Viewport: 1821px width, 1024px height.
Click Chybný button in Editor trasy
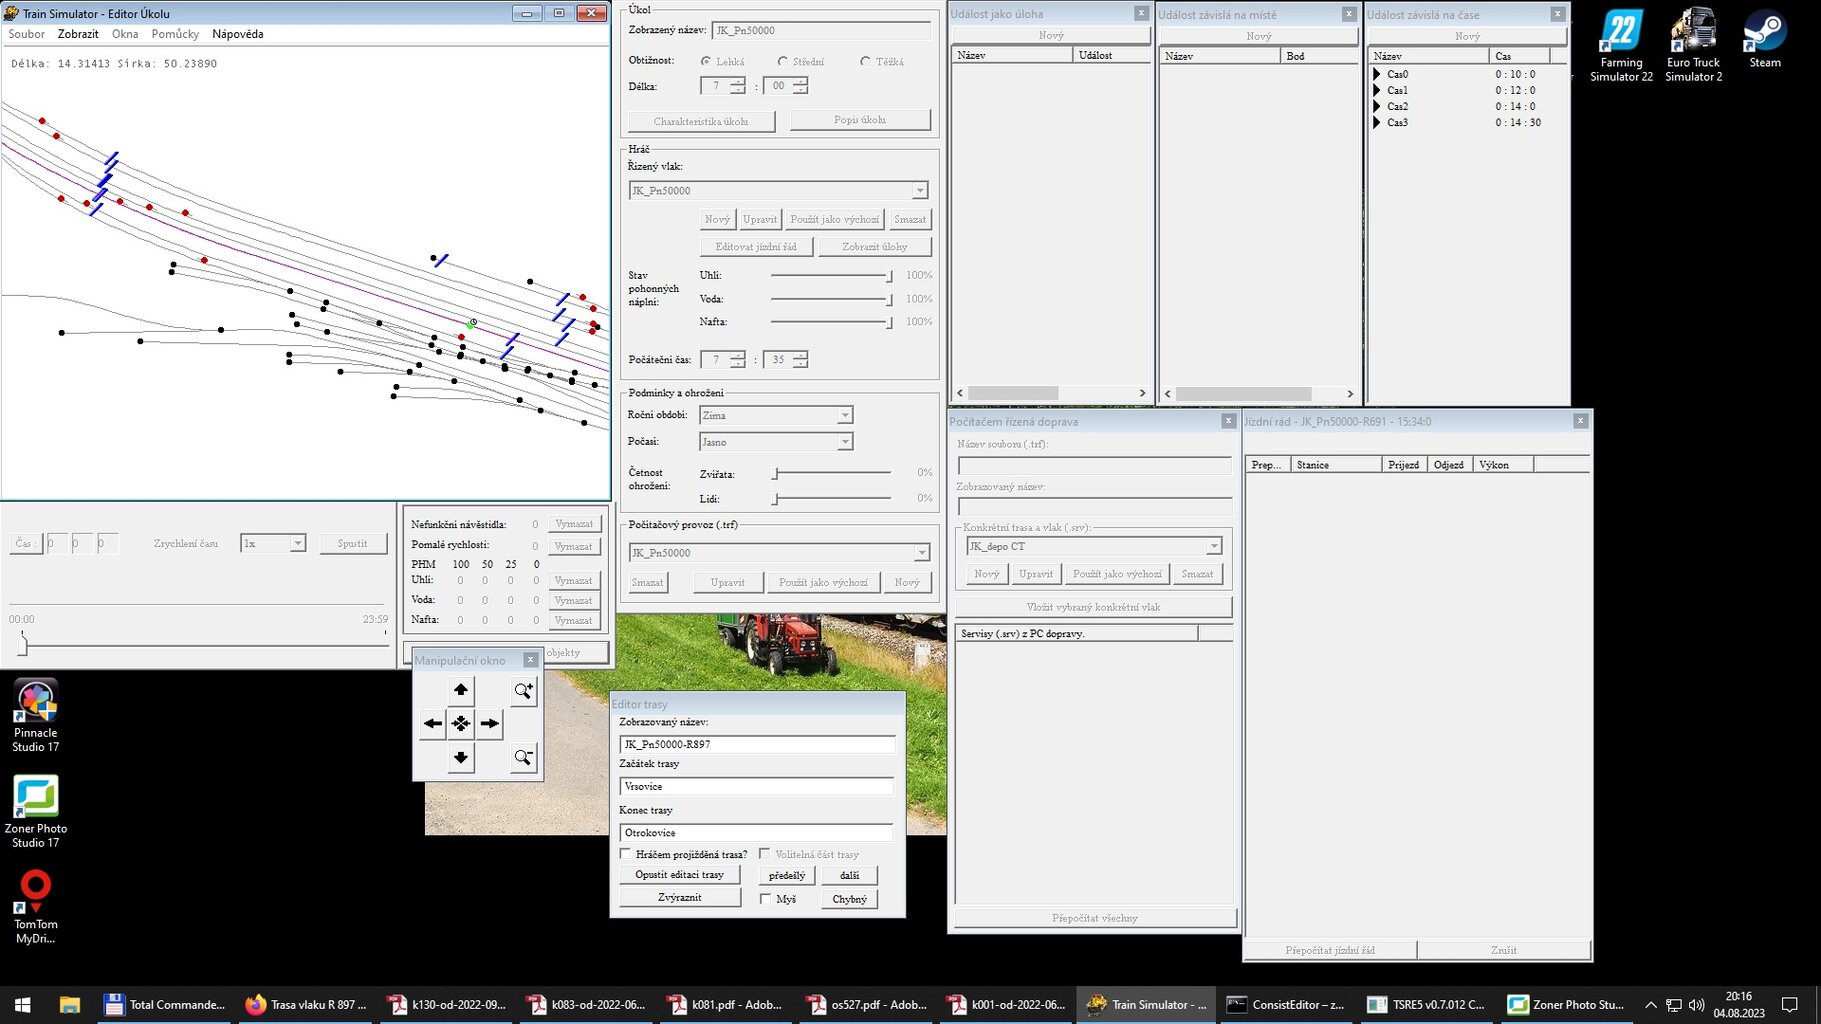pos(849,899)
